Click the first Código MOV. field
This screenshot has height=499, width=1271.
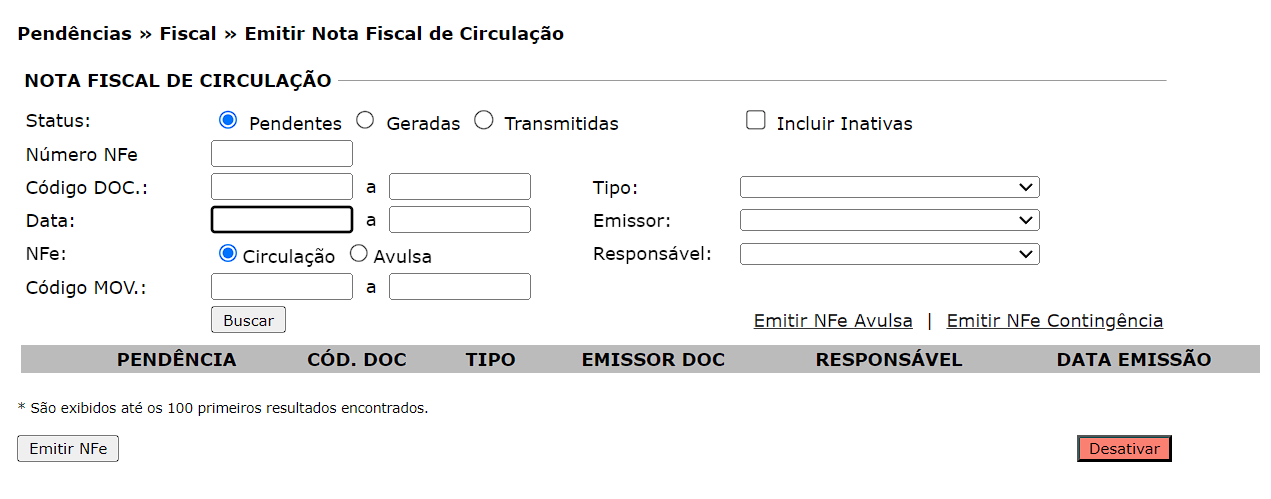[282, 287]
